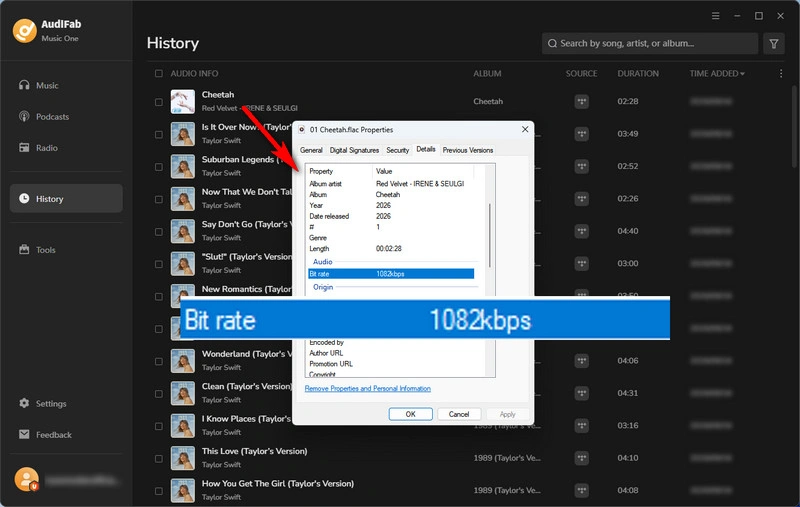Open Settings from the sidebar
Screen dimensions: 800x507
click(x=43, y=403)
